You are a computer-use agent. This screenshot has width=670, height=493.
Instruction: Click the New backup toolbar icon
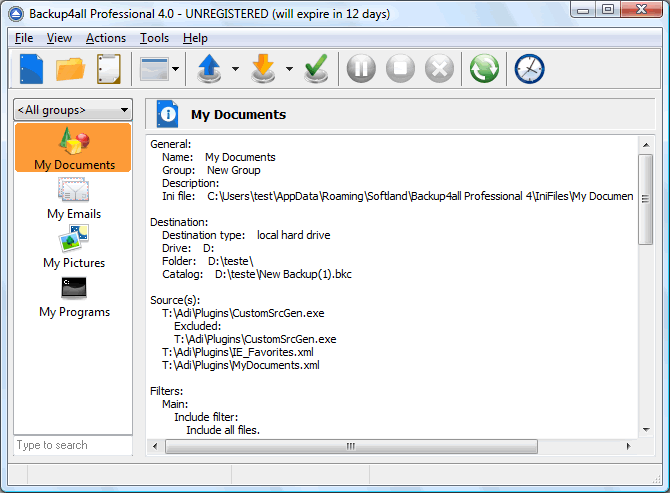click(31, 69)
